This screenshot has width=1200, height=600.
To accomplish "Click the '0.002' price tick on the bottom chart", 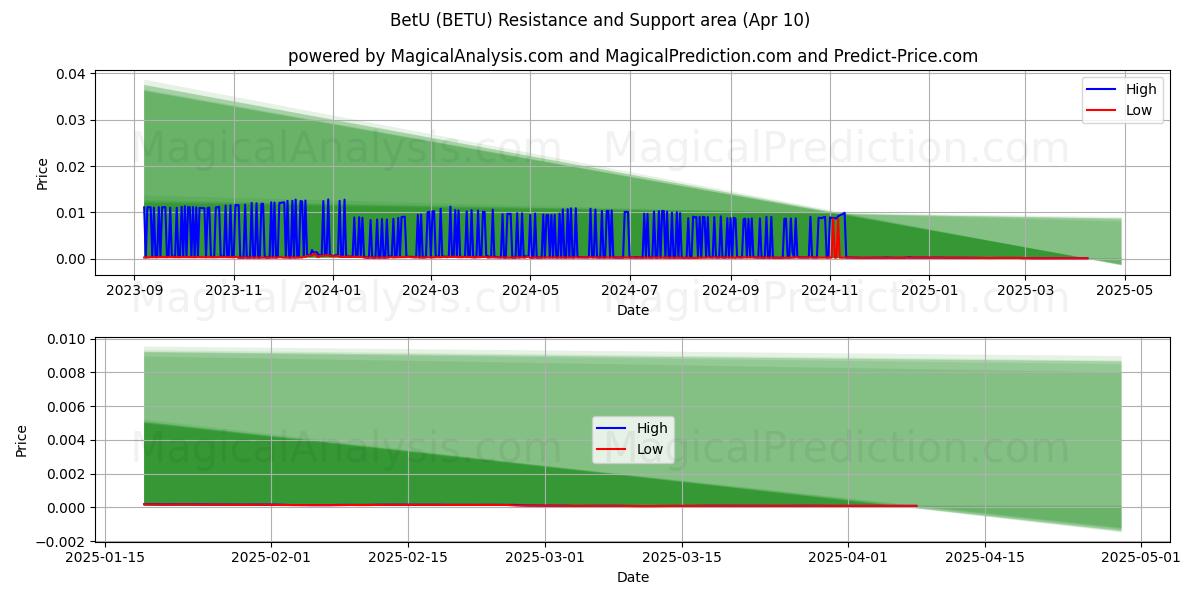I will click(67, 474).
